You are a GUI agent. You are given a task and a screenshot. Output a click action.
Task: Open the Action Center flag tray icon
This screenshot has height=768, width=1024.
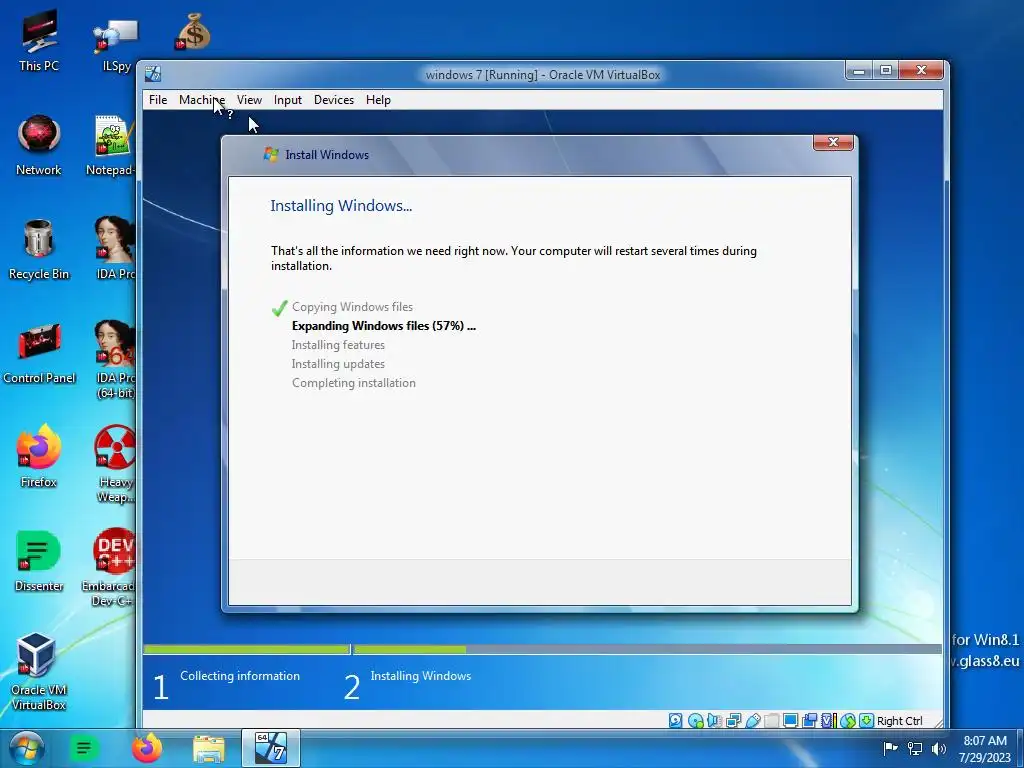(x=889, y=748)
